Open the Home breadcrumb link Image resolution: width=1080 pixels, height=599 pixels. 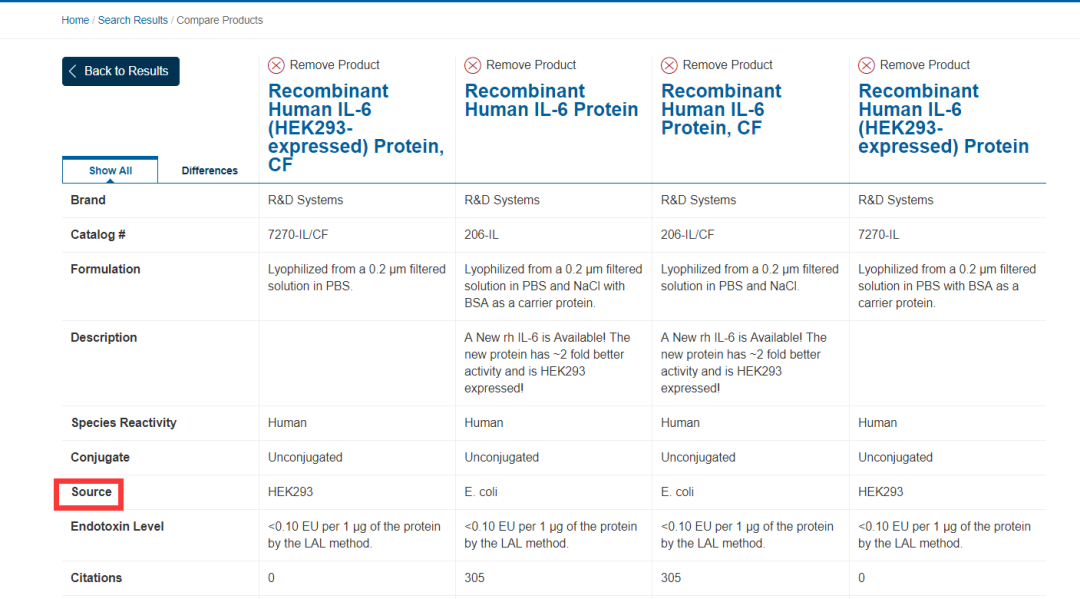[x=75, y=20]
